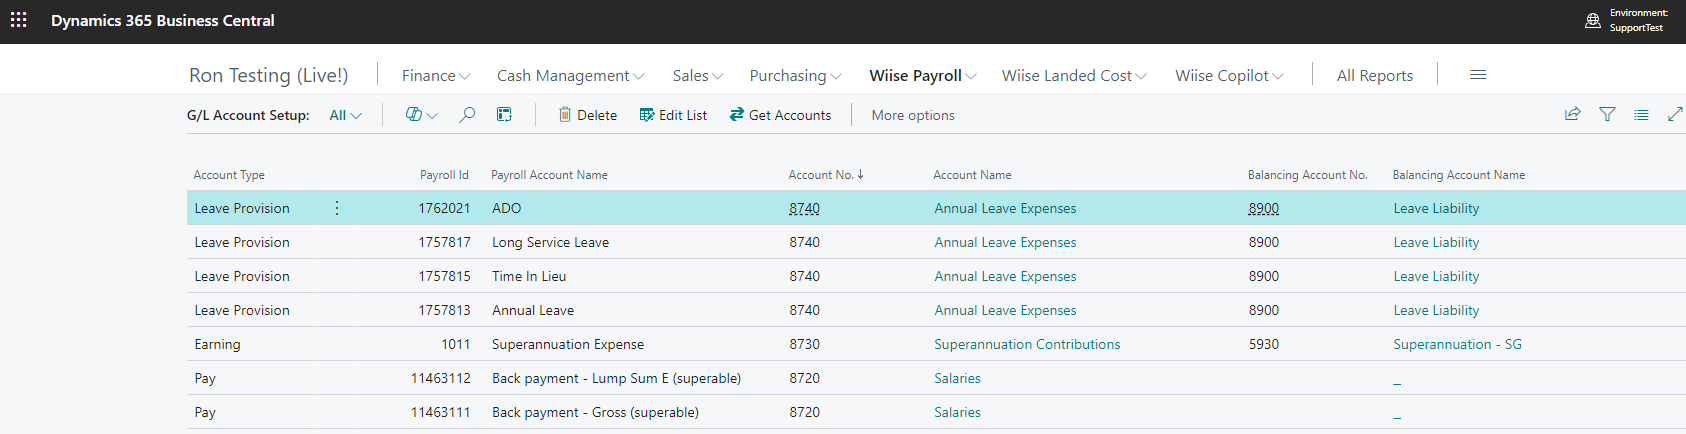Viewport: 1686px width, 434px height.
Task: Click the share page icon
Action: 1573,115
